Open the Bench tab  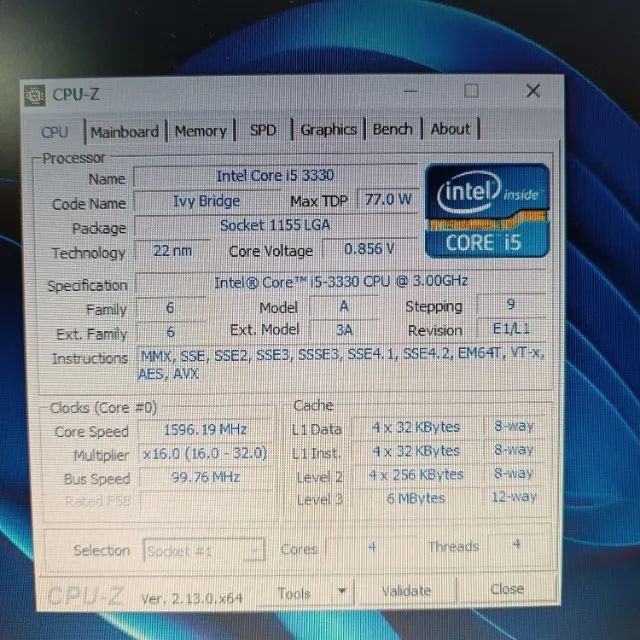click(x=392, y=129)
